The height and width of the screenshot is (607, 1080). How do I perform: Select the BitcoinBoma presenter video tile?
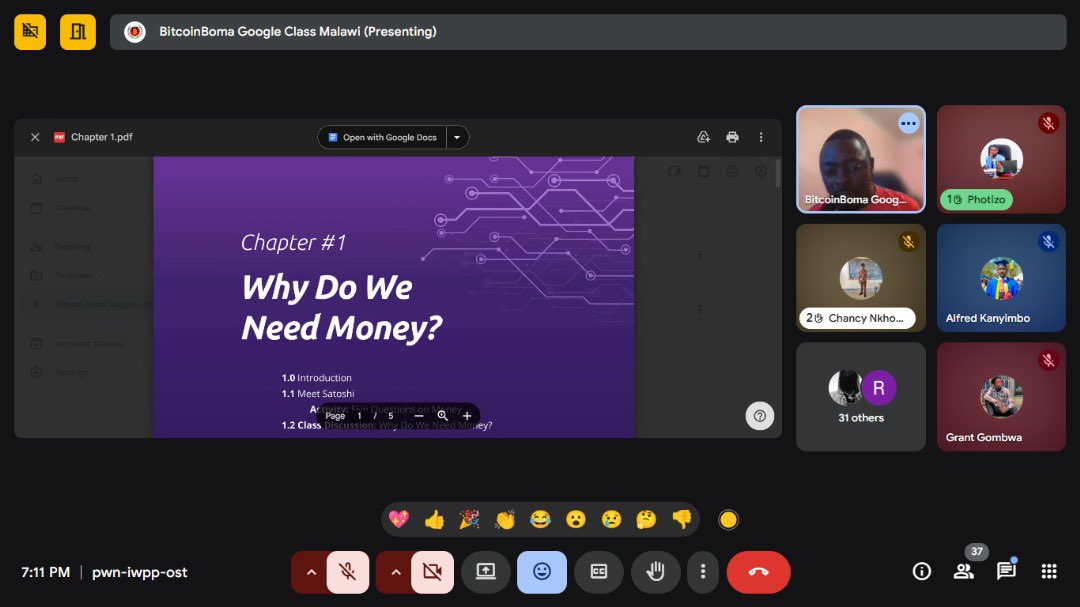861,159
